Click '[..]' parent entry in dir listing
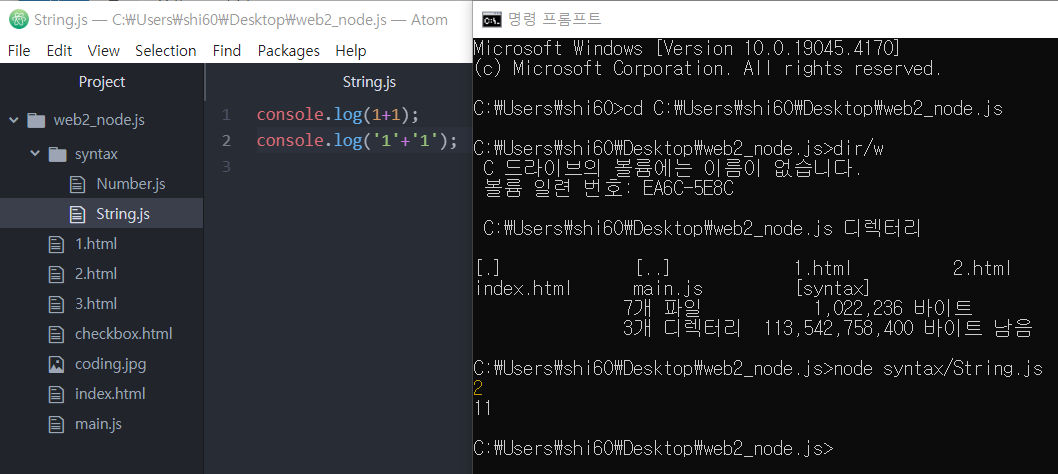 (x=652, y=269)
